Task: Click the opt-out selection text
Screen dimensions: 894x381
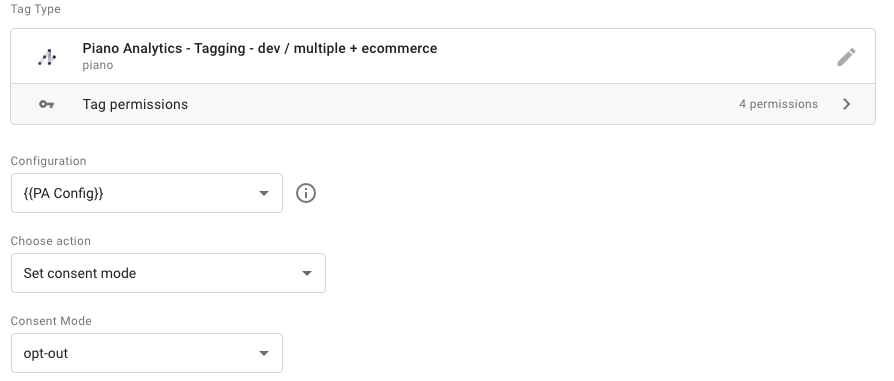Action: (46, 353)
